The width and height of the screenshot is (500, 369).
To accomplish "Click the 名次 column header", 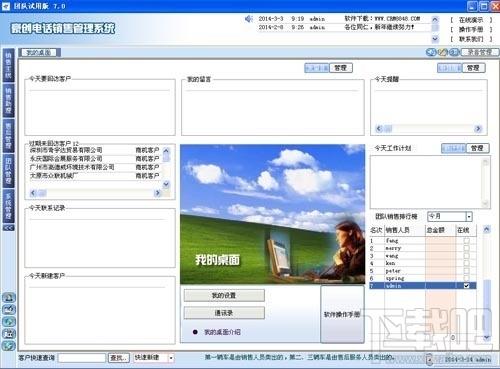I will [x=377, y=230].
